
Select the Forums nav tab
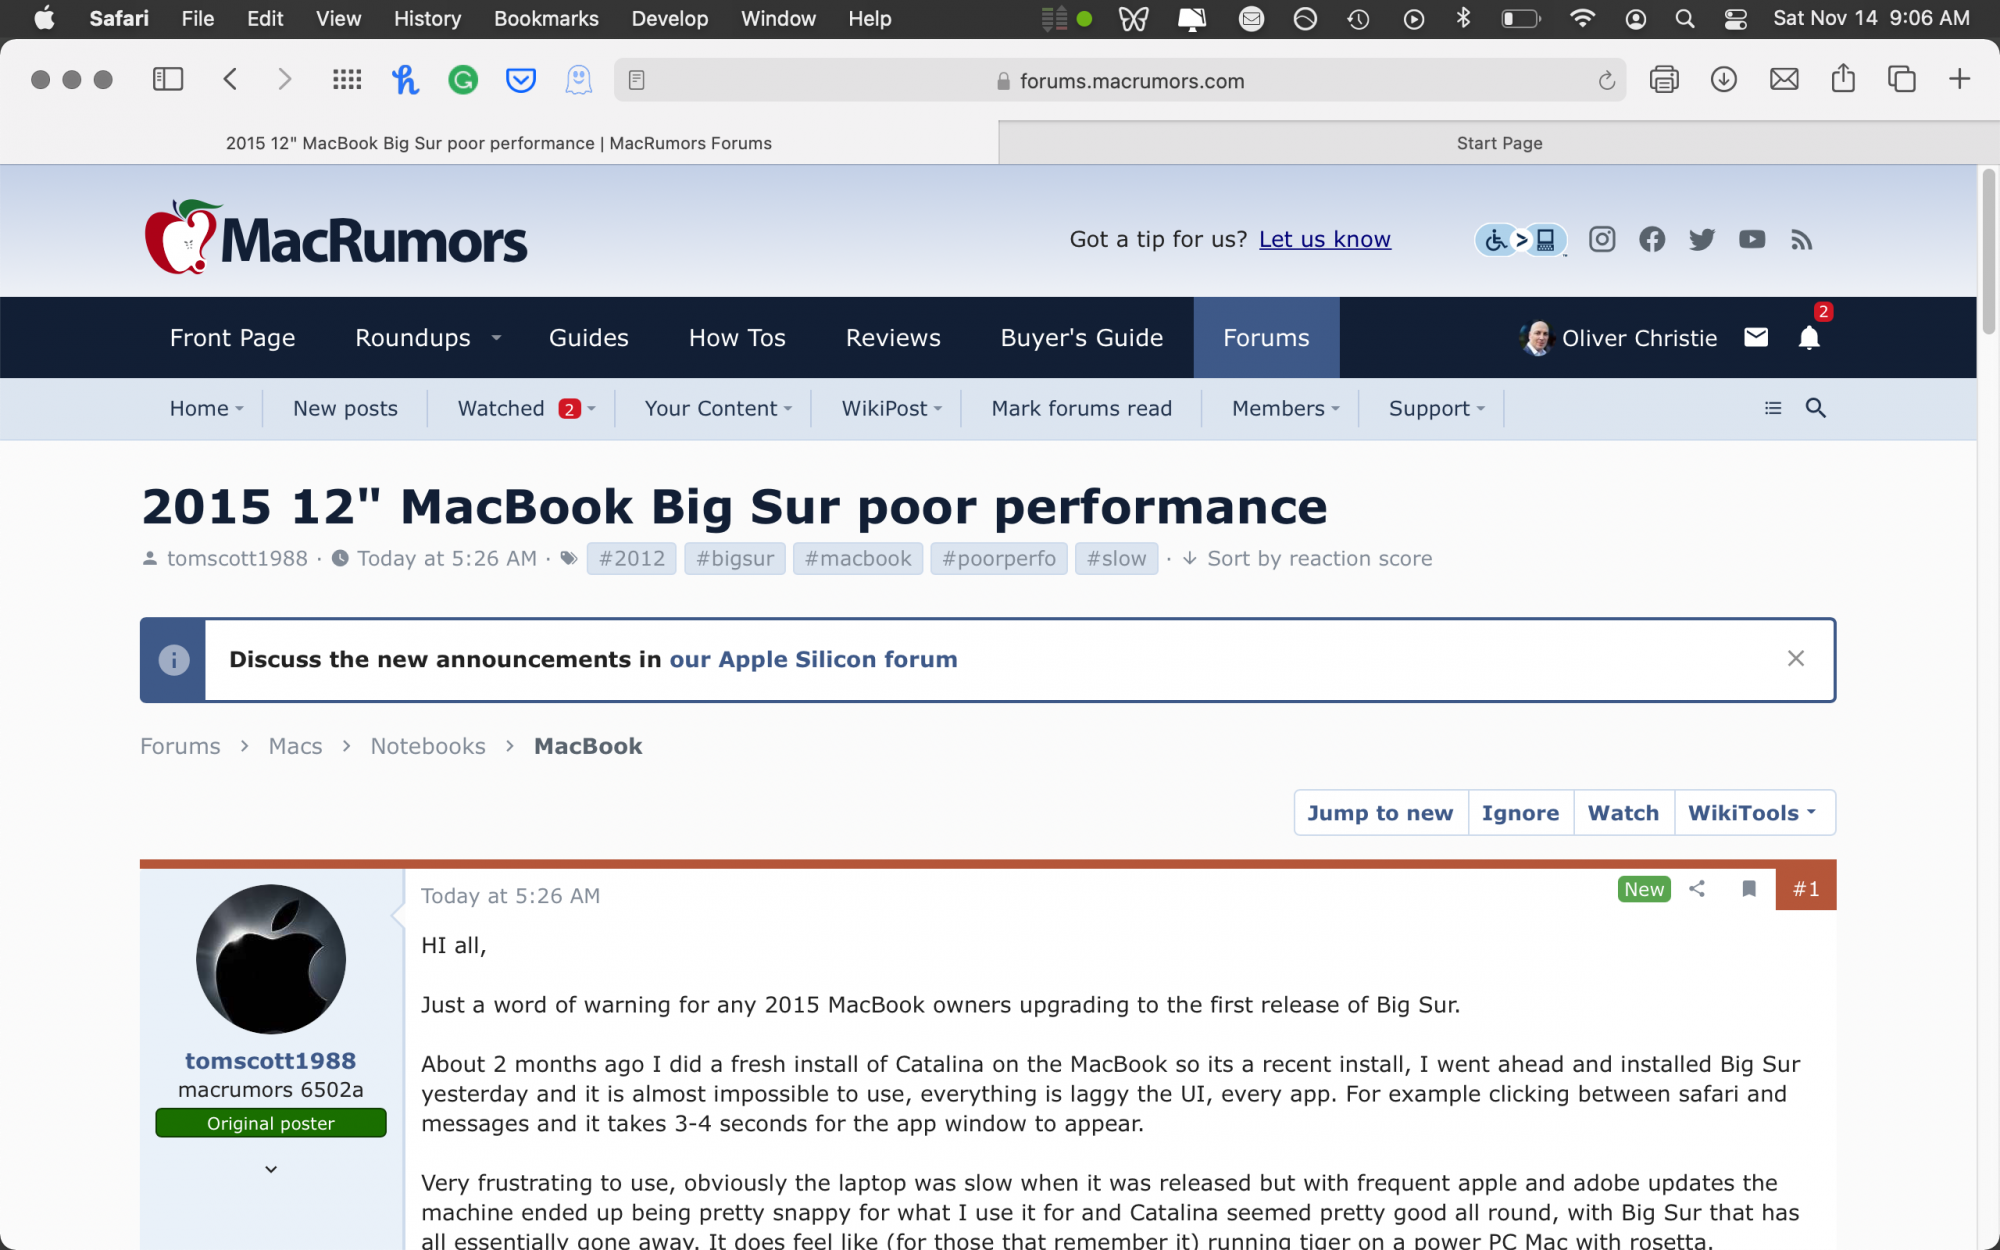pyautogui.click(x=1266, y=338)
